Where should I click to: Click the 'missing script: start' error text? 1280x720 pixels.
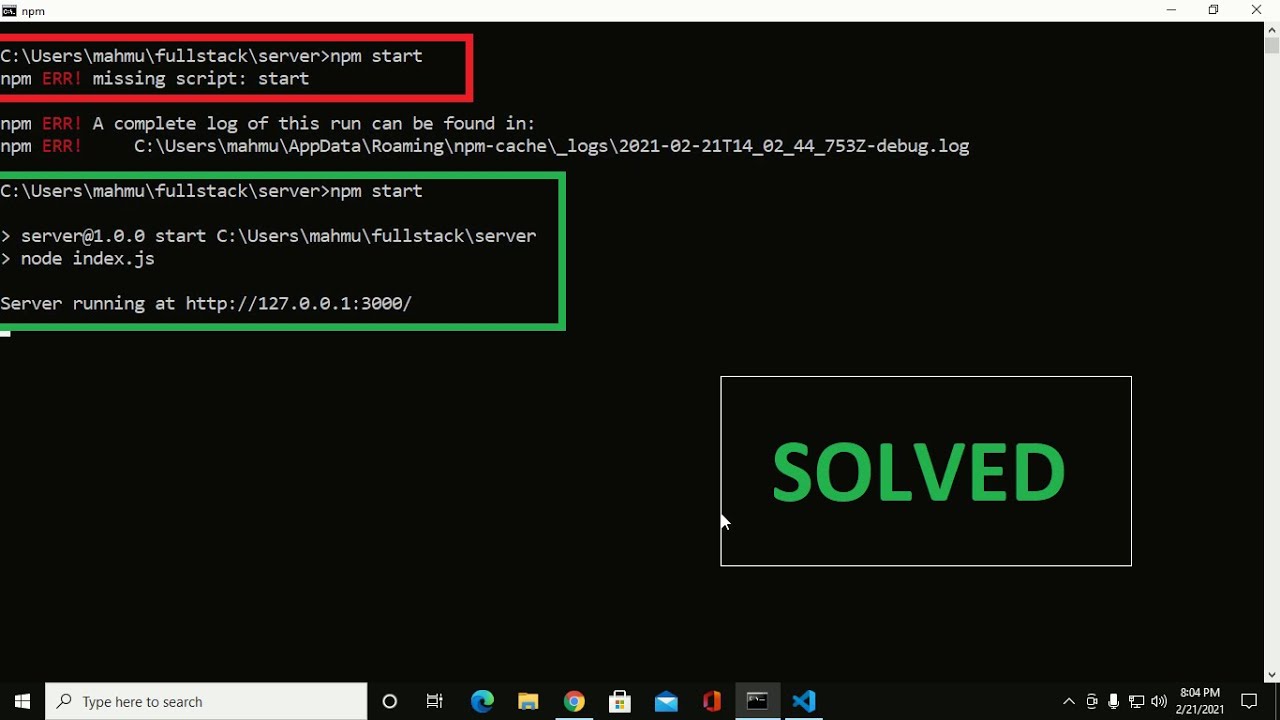(201, 78)
